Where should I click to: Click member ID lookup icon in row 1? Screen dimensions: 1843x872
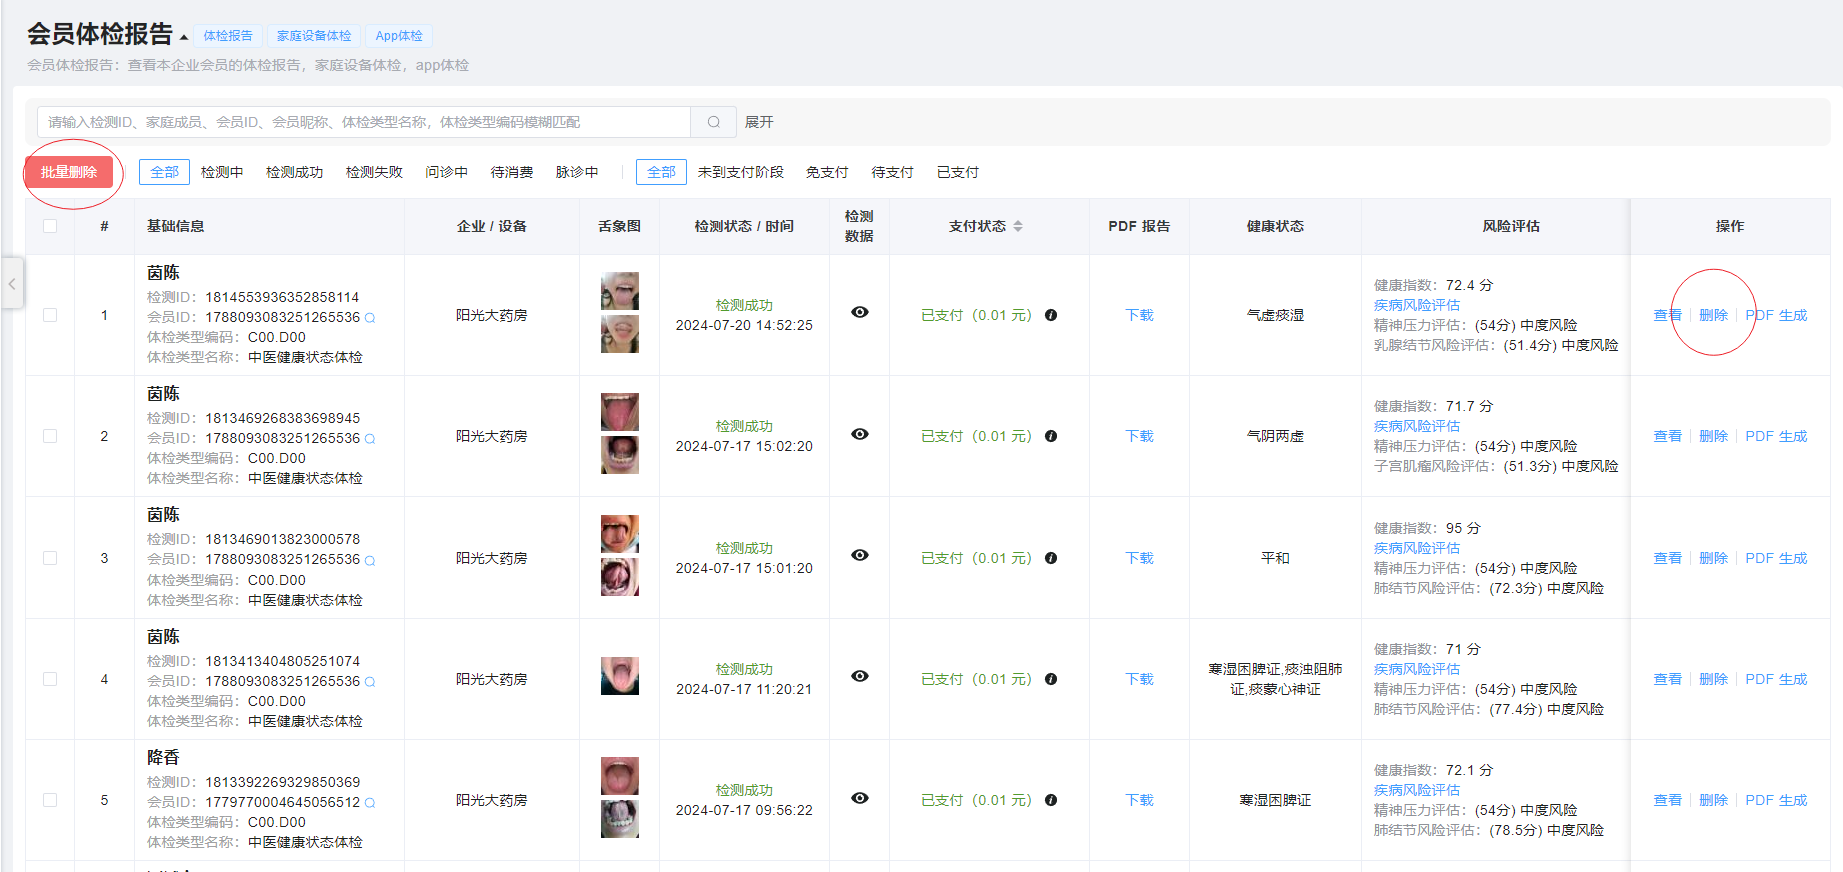click(370, 318)
